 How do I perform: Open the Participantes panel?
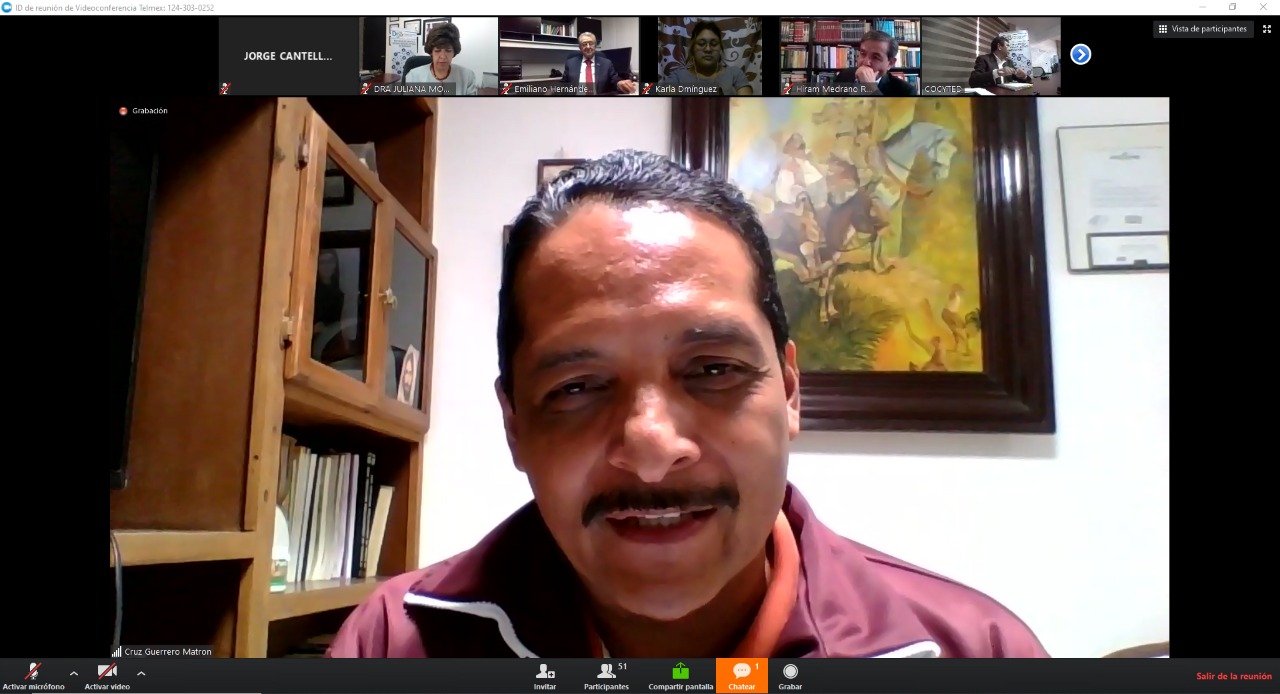(x=606, y=675)
